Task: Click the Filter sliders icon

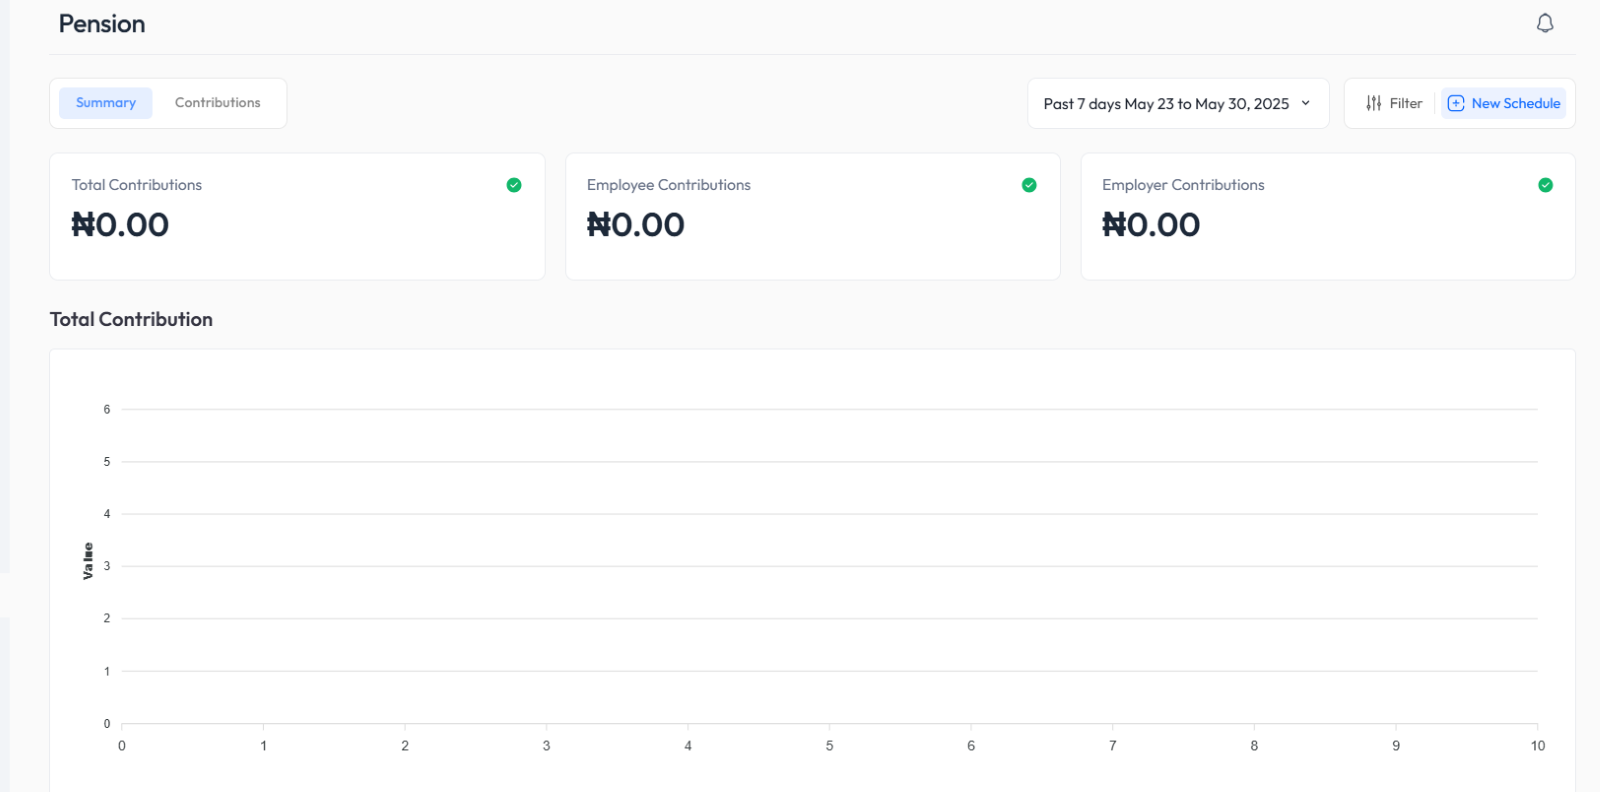Action: 1374,103
